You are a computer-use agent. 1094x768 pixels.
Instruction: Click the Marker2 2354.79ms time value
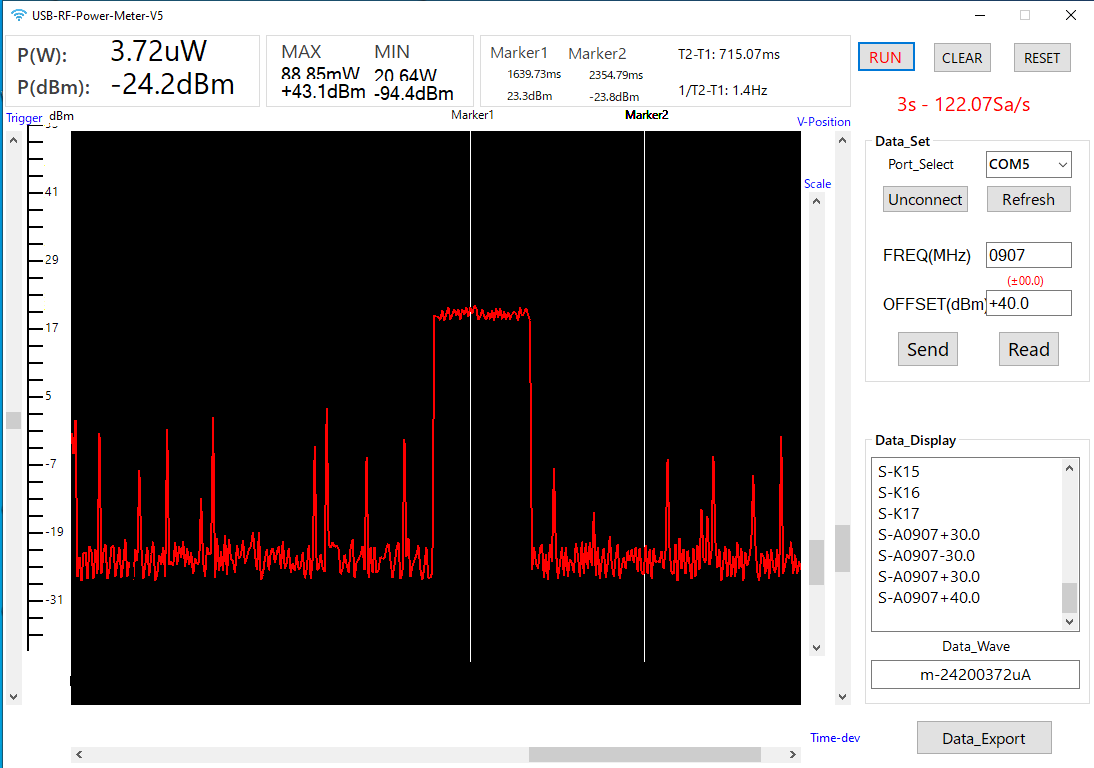pos(615,75)
